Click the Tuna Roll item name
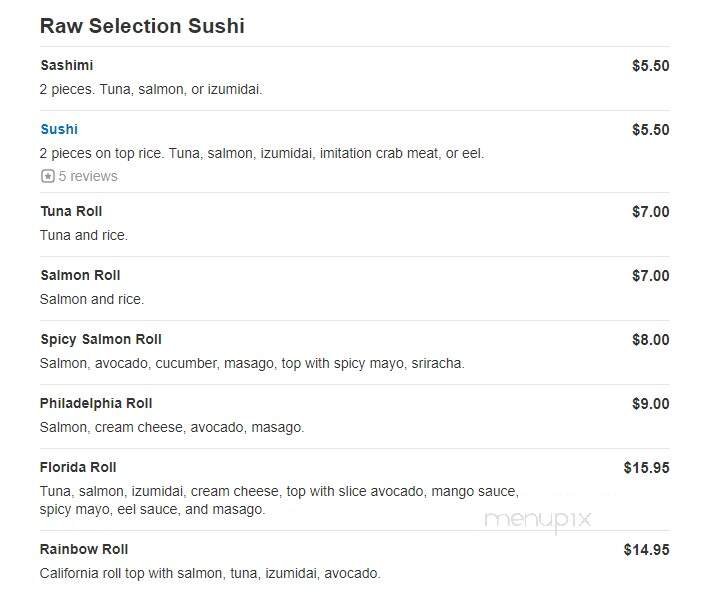Image resolution: width=717 pixels, height=602 pixels. [x=71, y=211]
